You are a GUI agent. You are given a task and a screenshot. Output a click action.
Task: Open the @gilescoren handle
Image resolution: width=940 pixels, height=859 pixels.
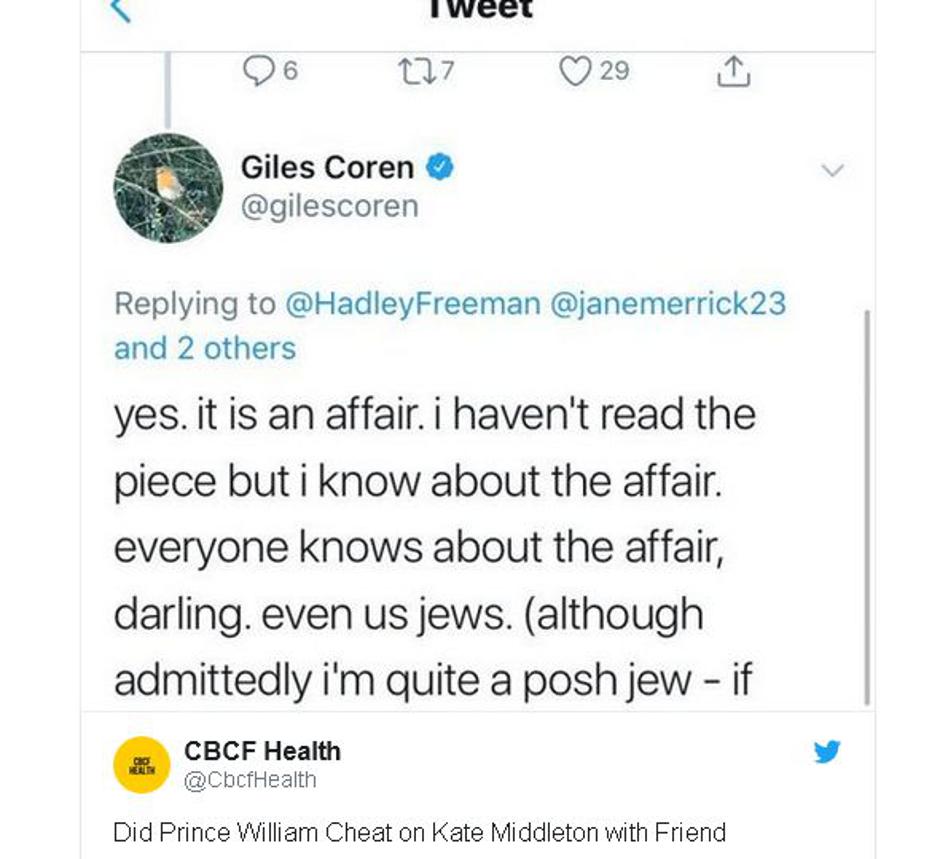point(329,206)
